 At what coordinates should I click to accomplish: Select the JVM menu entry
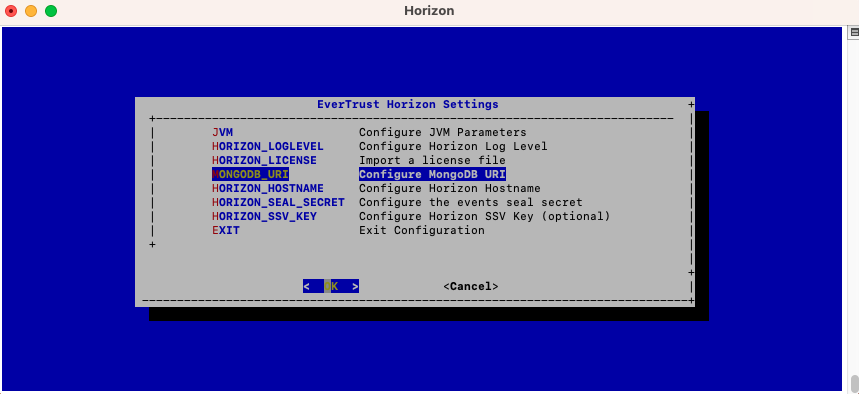pos(222,132)
